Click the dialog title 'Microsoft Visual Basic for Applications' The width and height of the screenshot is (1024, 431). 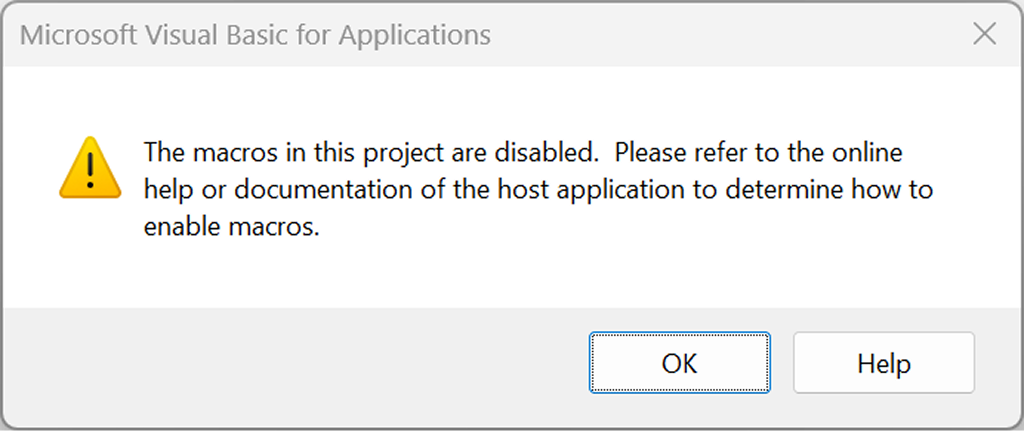click(255, 36)
